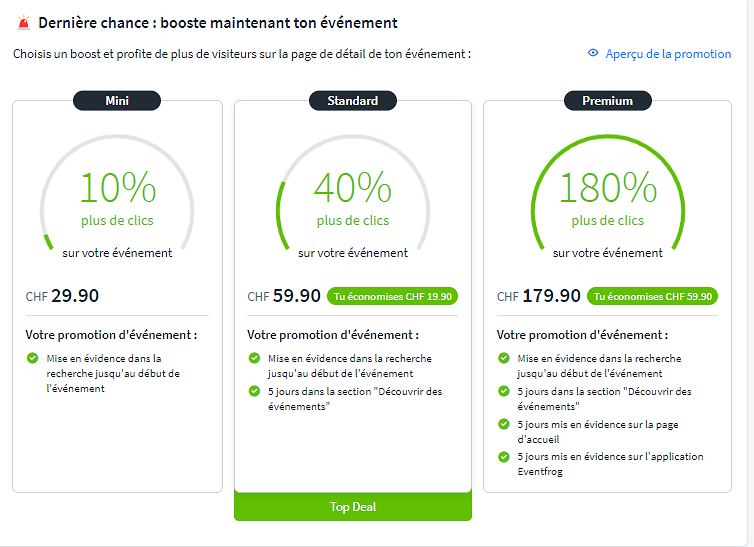This screenshot has height=547, width=754.
Task: Click the Premium price CHF 179.90
Action: (538, 295)
